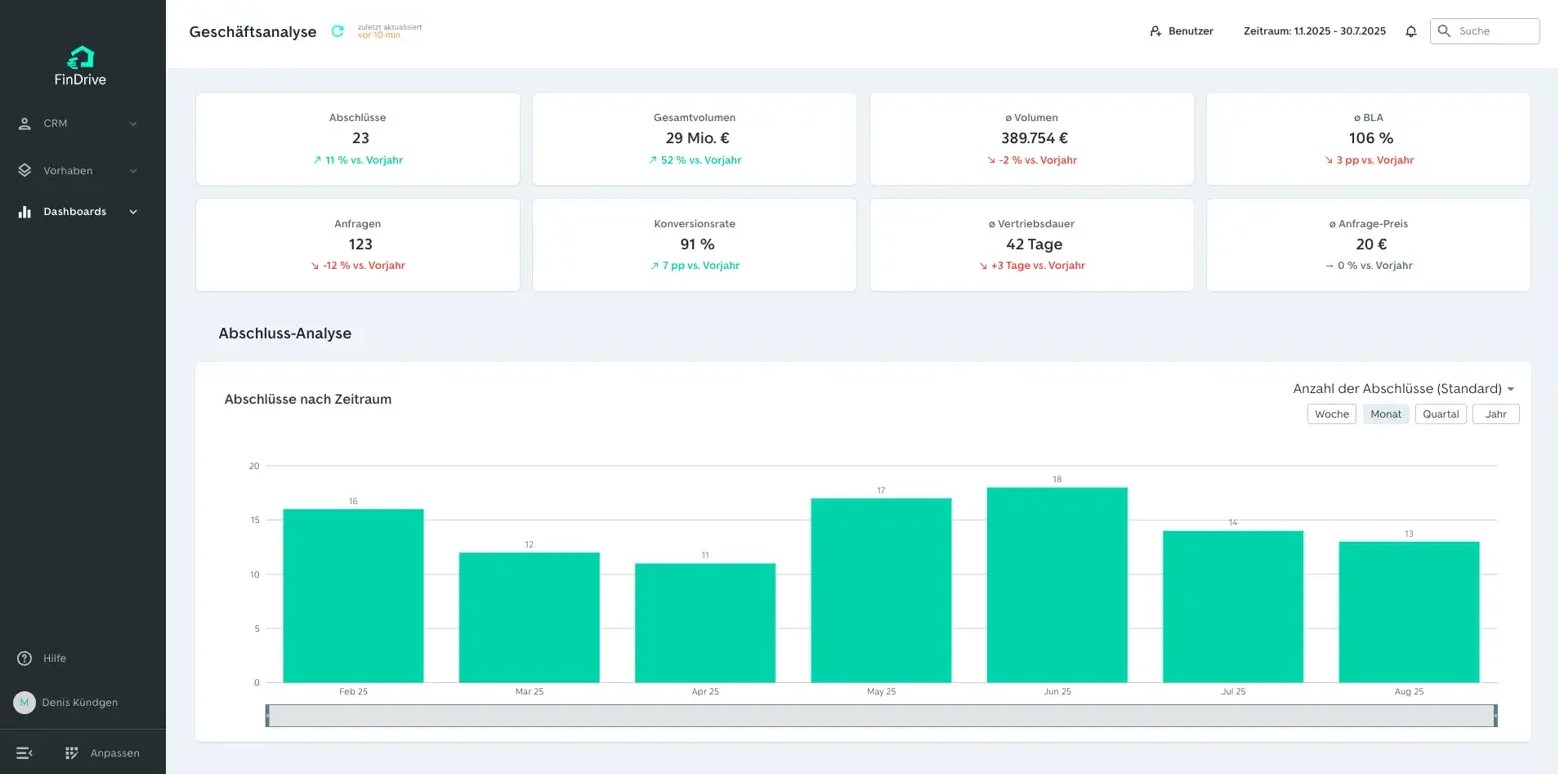The image size is (1558, 774).
Task: Click the chart range slider left handle
Action: pyautogui.click(x=267, y=716)
